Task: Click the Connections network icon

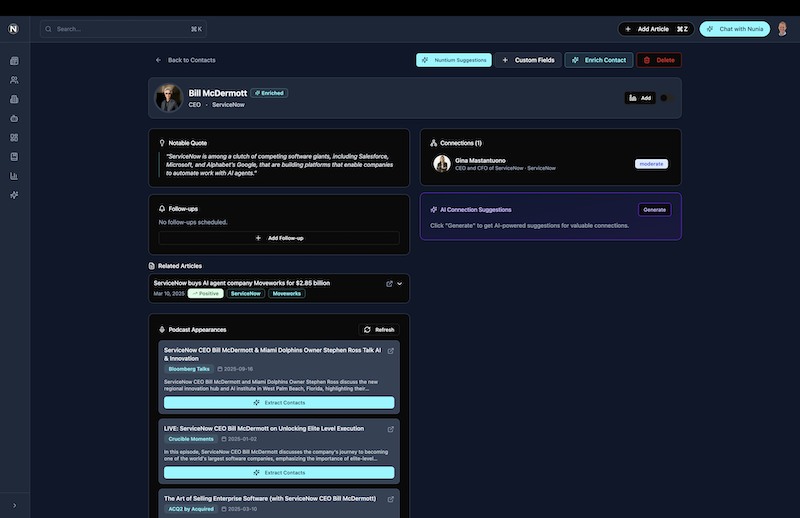Action: tap(434, 143)
